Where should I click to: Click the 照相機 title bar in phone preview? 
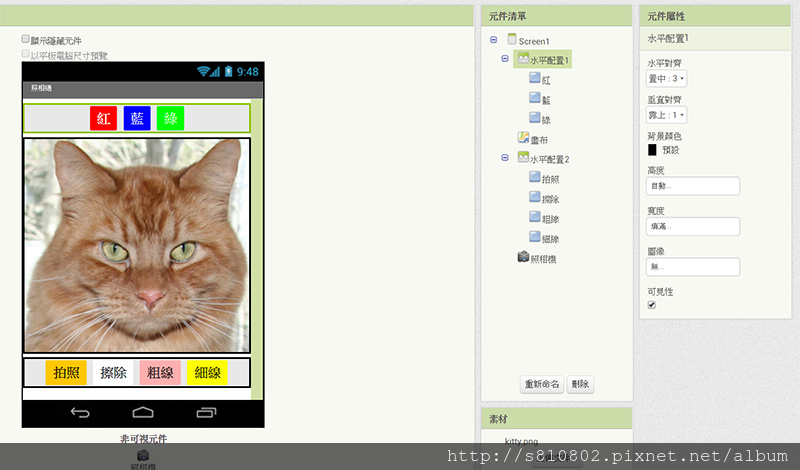click(x=143, y=89)
